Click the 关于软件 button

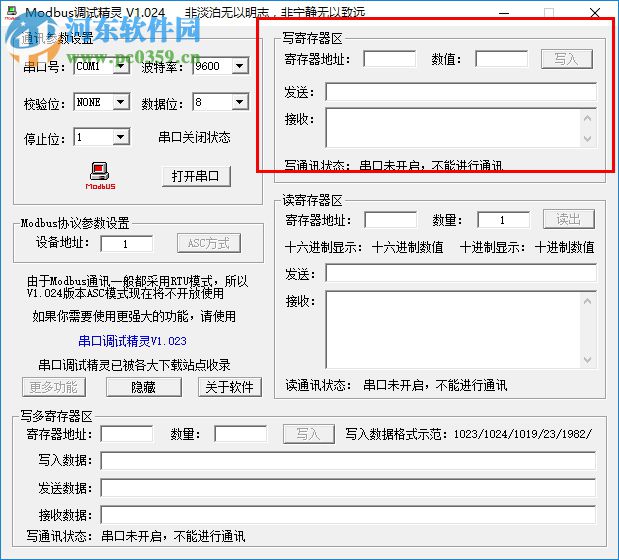[230, 387]
